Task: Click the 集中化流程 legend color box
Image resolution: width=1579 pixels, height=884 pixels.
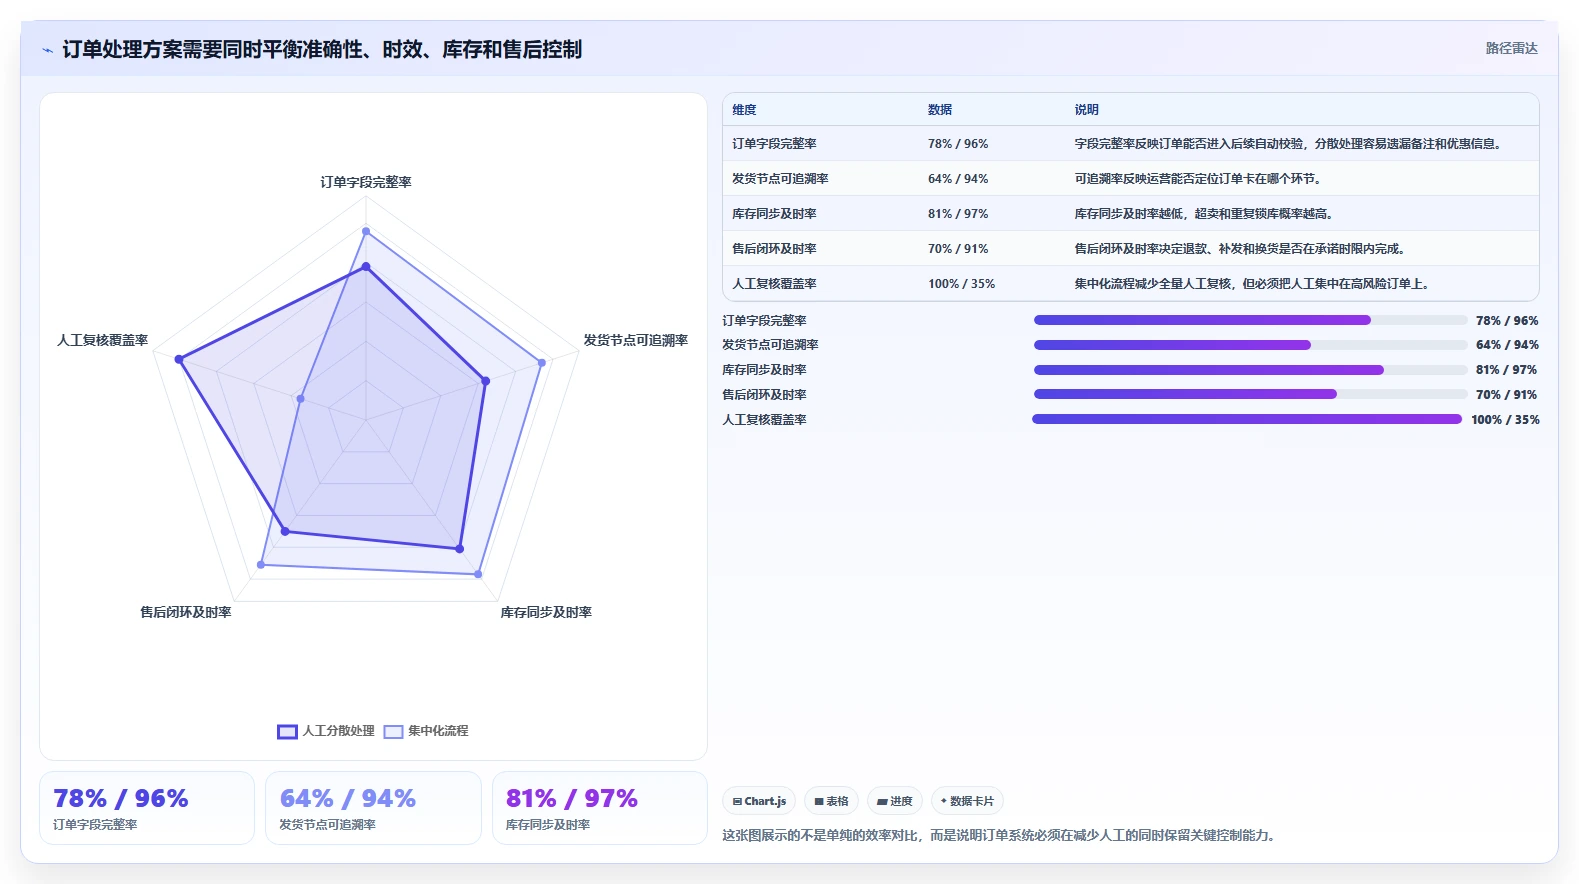Action: point(393,732)
